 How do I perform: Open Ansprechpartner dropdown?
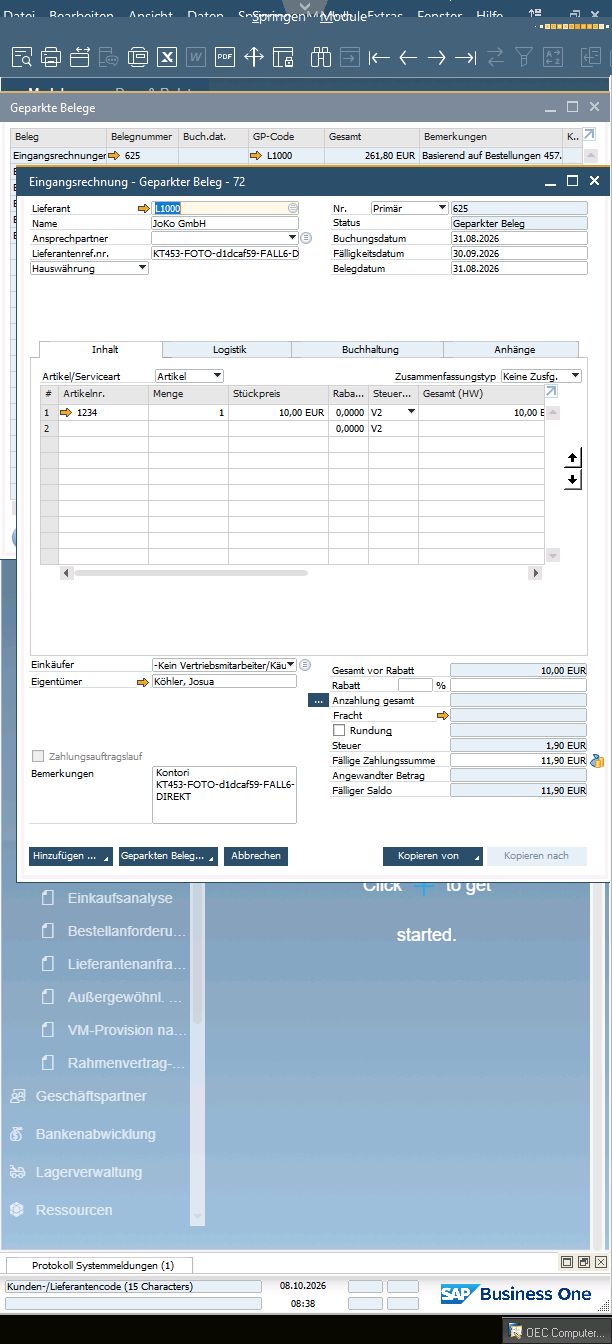[x=292, y=238]
